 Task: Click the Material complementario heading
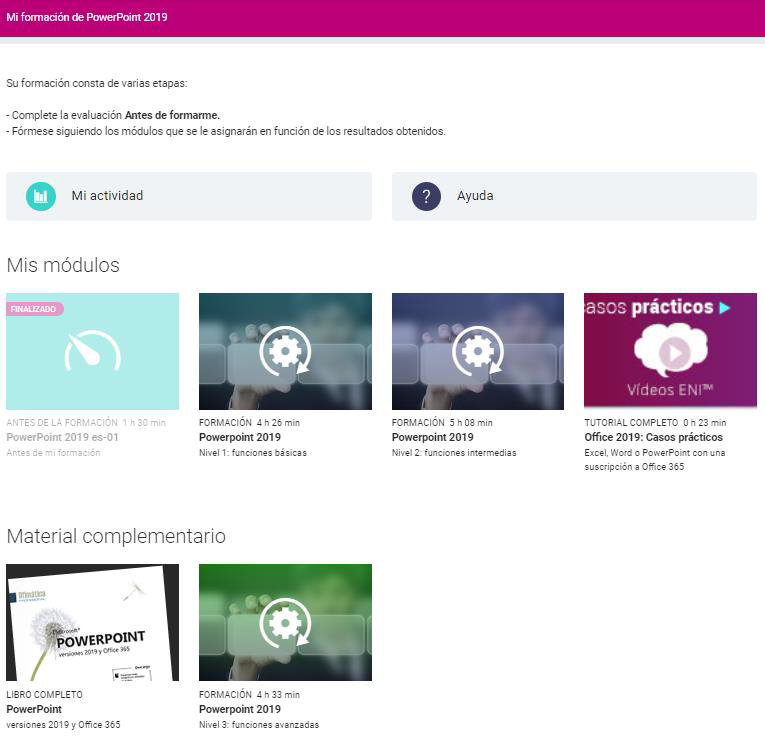116,536
